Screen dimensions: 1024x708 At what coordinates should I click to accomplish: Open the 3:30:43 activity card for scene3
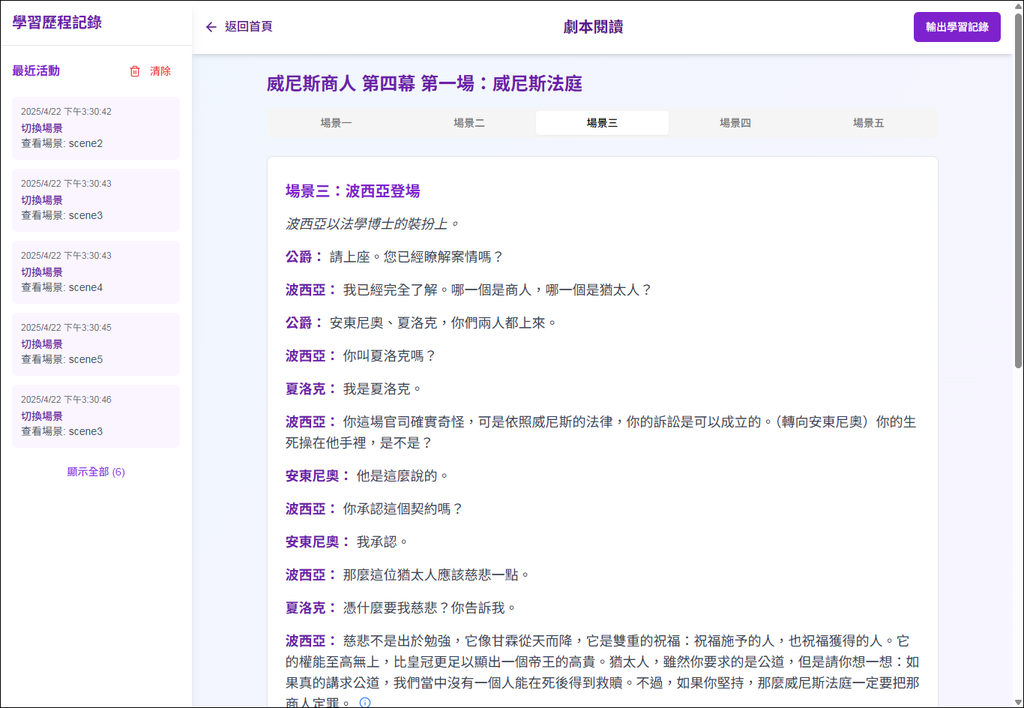[96, 200]
